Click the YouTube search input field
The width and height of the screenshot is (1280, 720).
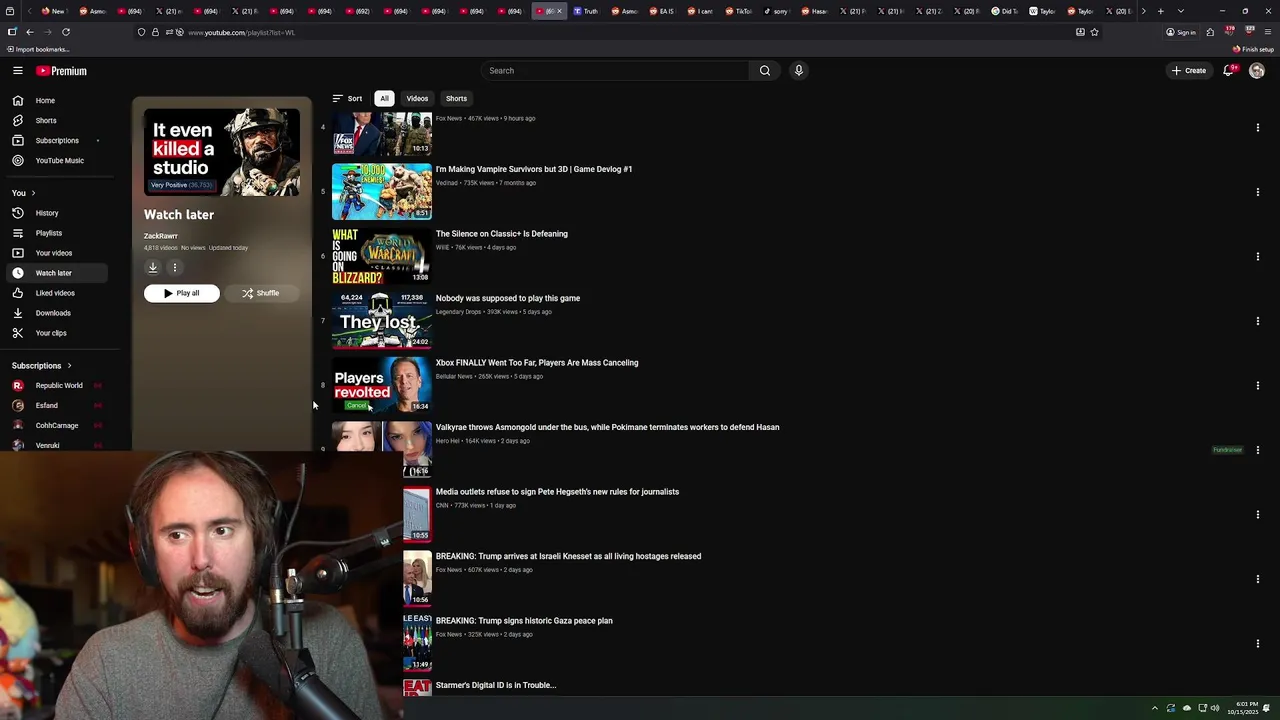coord(615,70)
